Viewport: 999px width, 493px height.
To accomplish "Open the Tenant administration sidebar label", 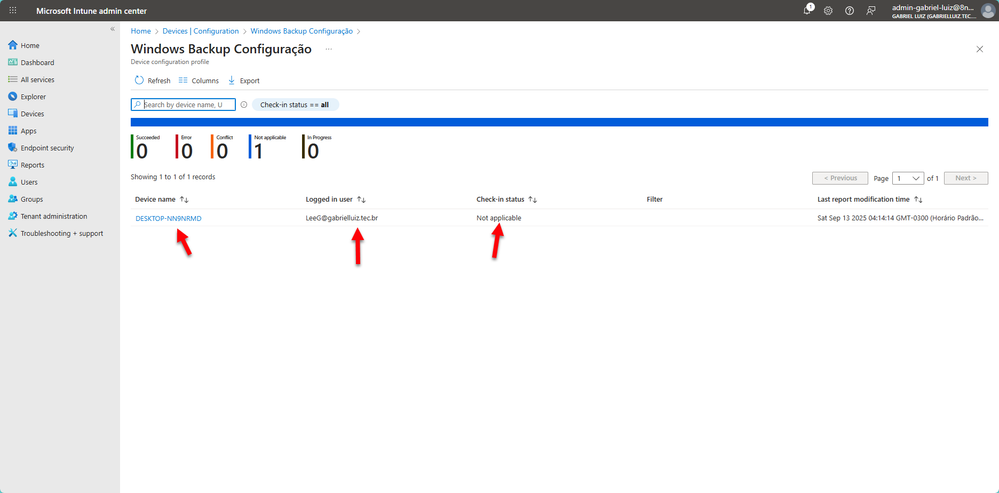I will tap(54, 217).
